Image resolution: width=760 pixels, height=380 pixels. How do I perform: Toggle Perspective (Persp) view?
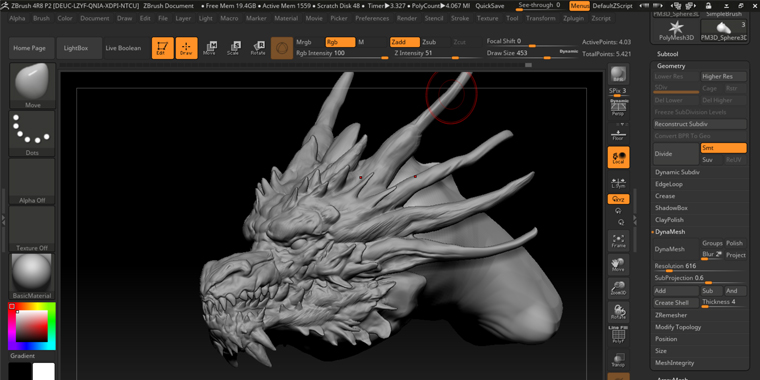618,109
